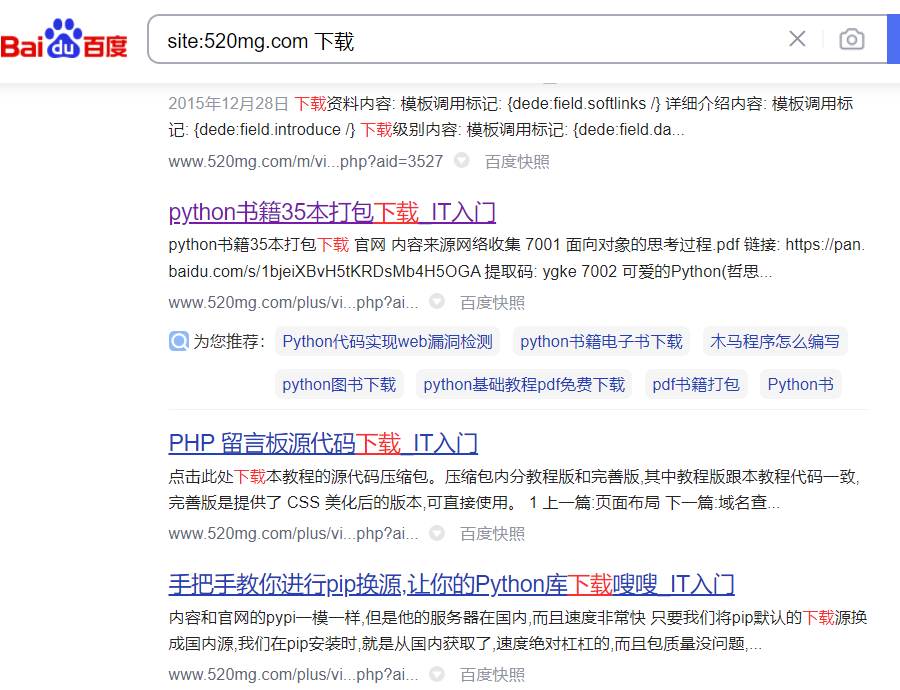900x690 pixels.
Task: Open the Baidu logo homepage link
Action: (x=64, y=39)
